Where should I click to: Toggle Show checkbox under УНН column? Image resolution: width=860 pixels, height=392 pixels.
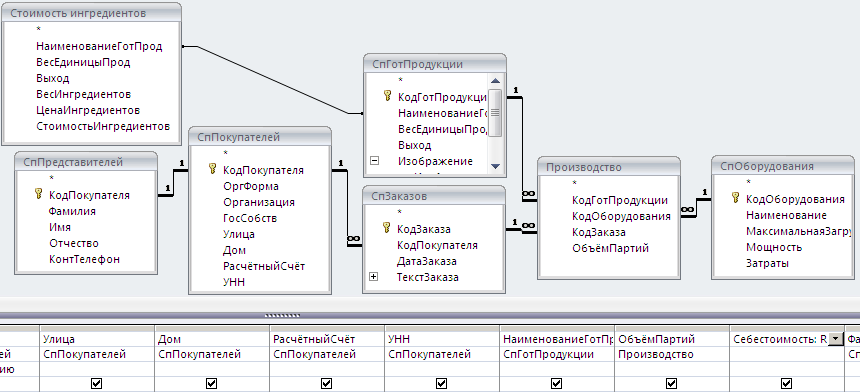click(x=442, y=384)
